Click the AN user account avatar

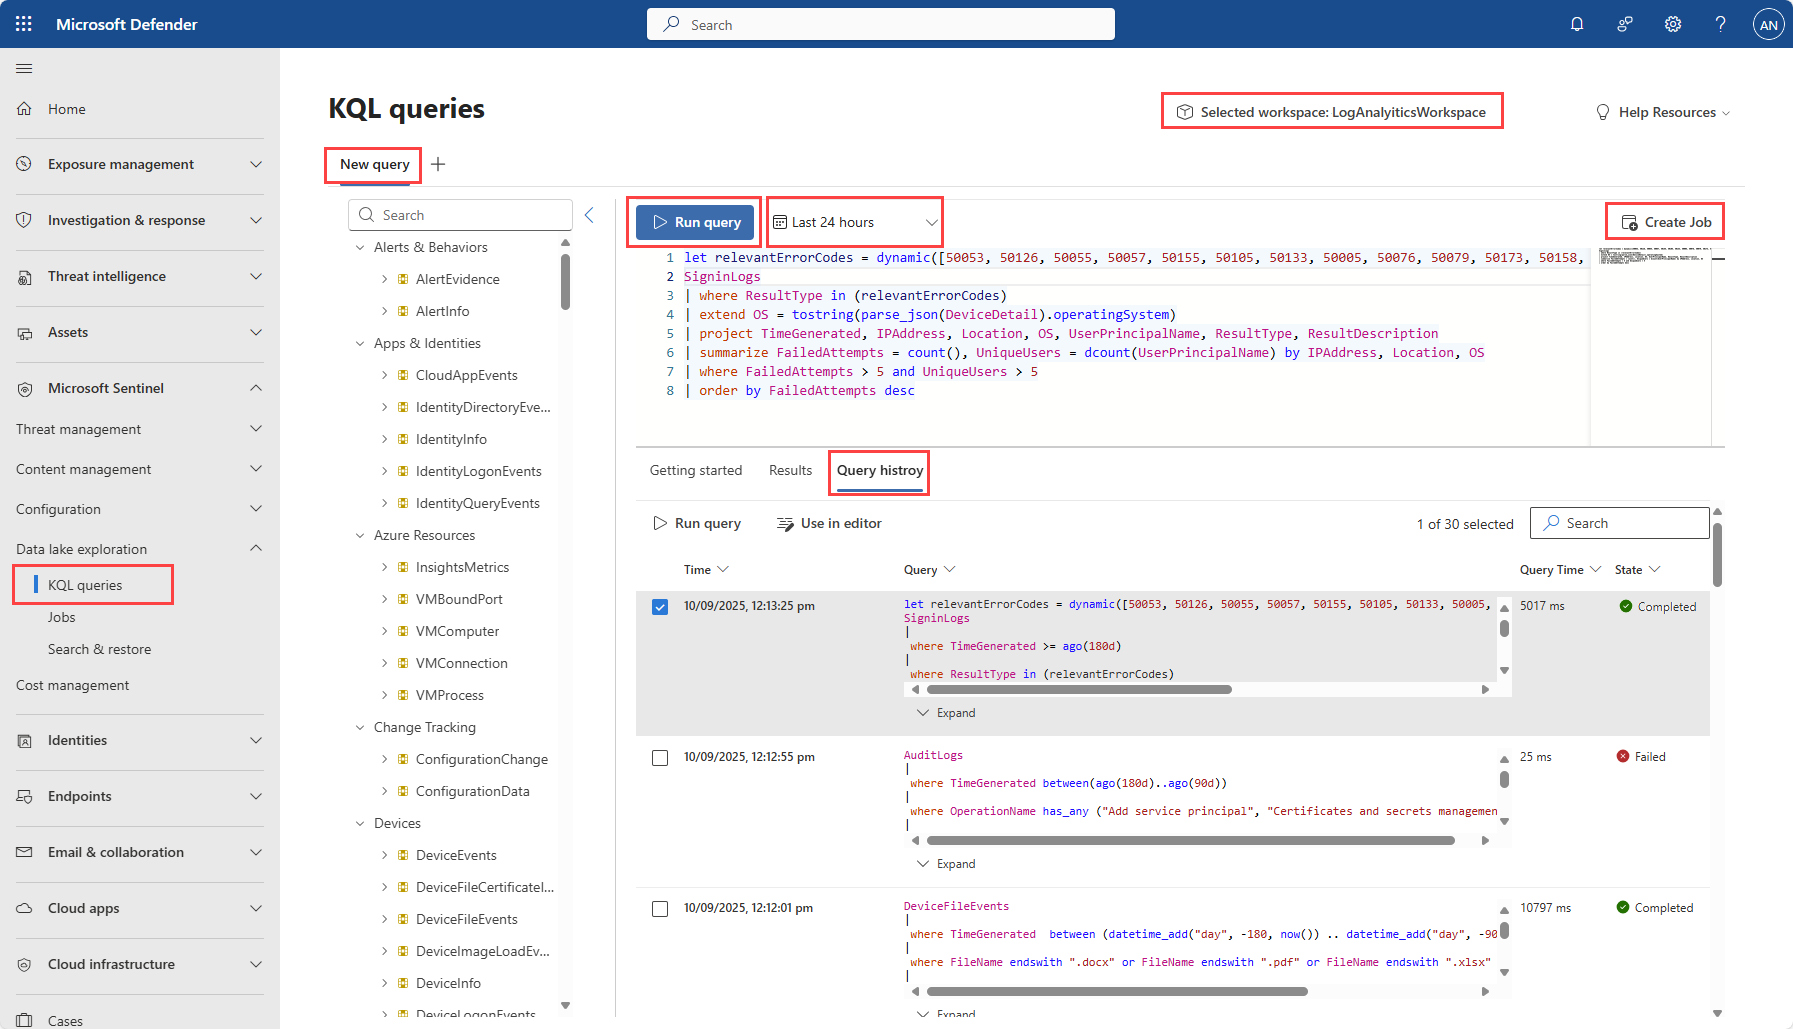point(1768,24)
